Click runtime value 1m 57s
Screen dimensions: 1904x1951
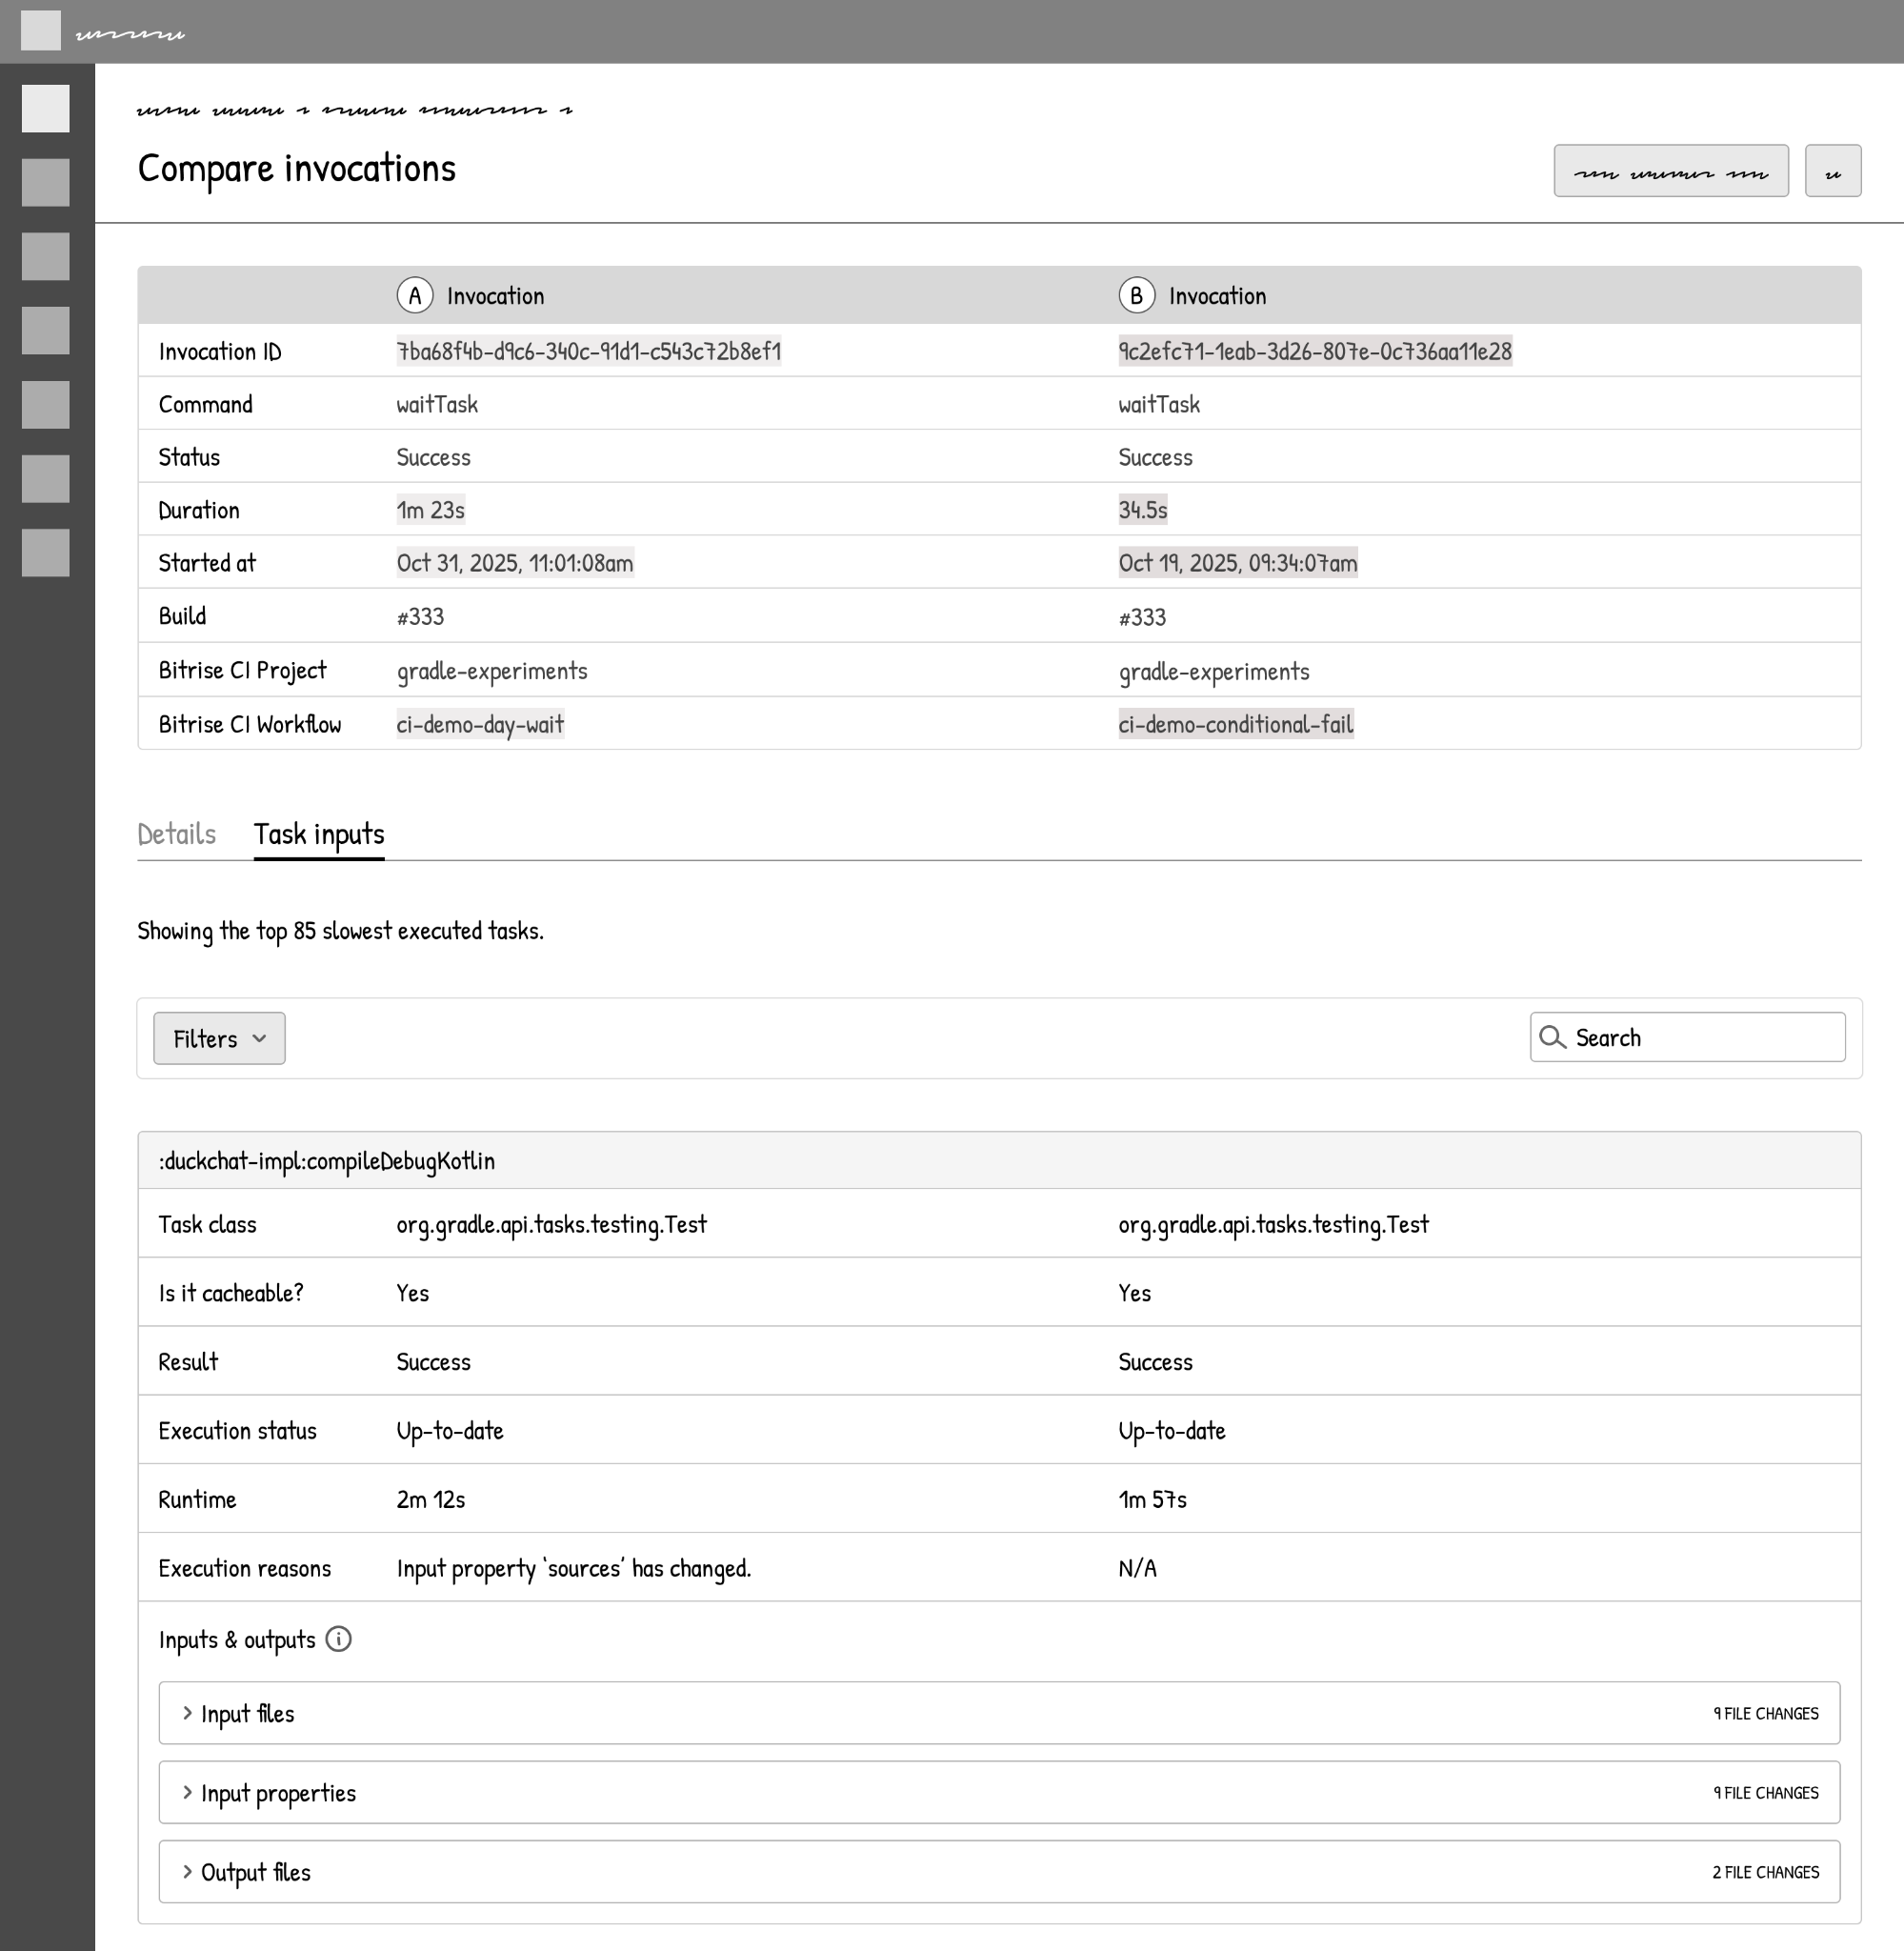1152,1499
